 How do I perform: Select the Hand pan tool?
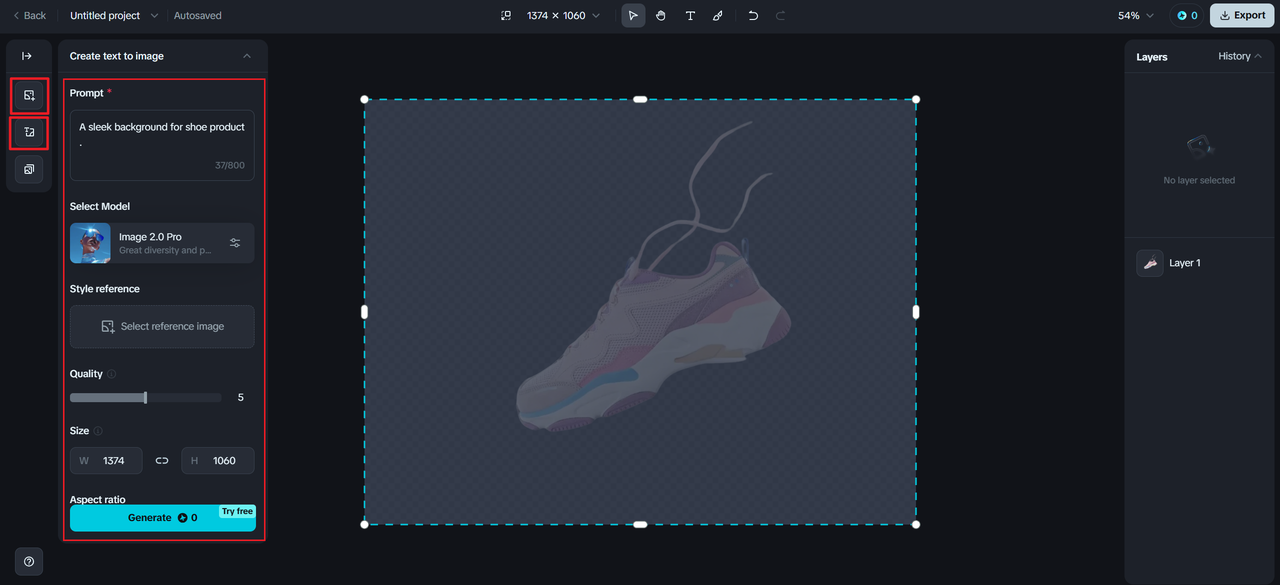click(661, 16)
